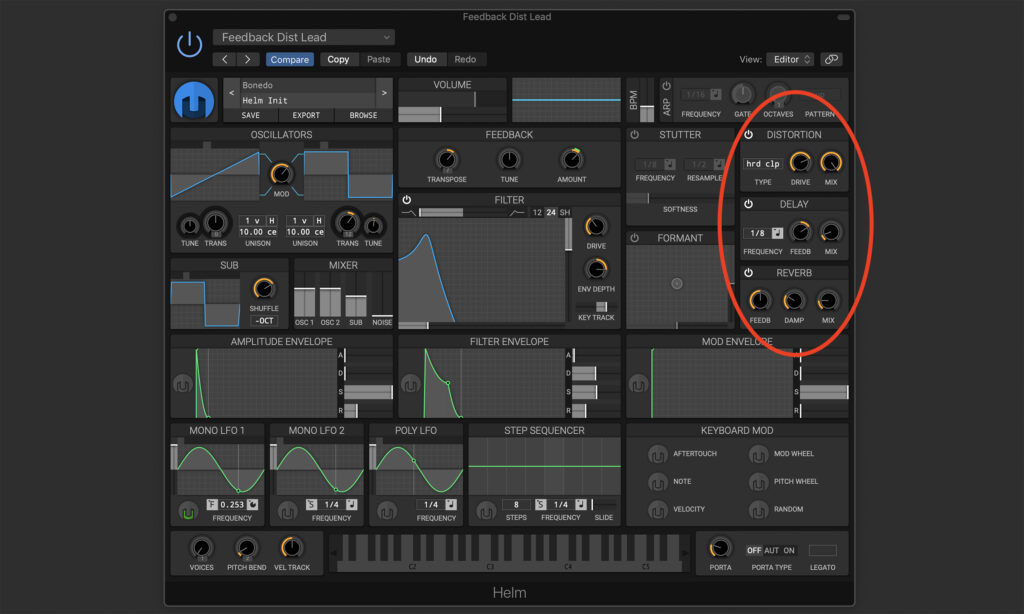Click the Compare button
The image size is (1024, 614).
(289, 59)
